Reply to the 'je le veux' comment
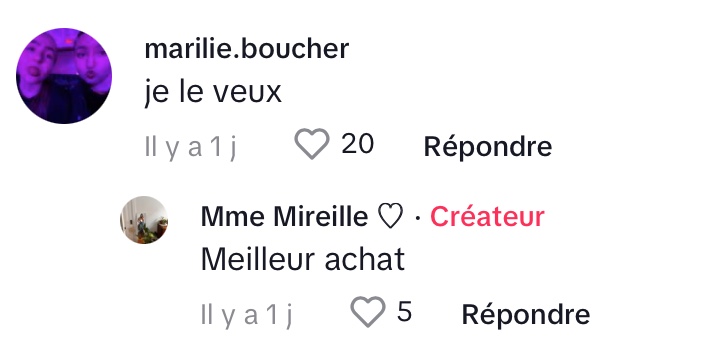706x364 pixels. click(488, 146)
